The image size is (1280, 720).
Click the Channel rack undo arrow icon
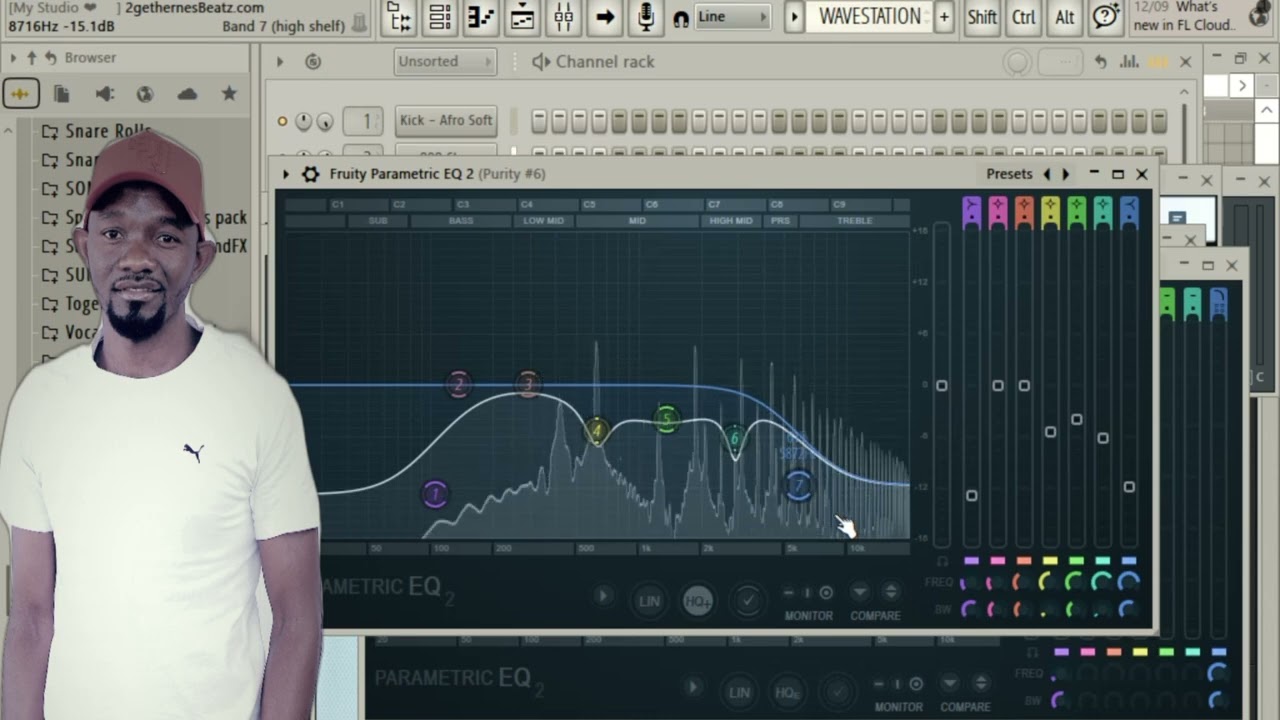(1101, 62)
